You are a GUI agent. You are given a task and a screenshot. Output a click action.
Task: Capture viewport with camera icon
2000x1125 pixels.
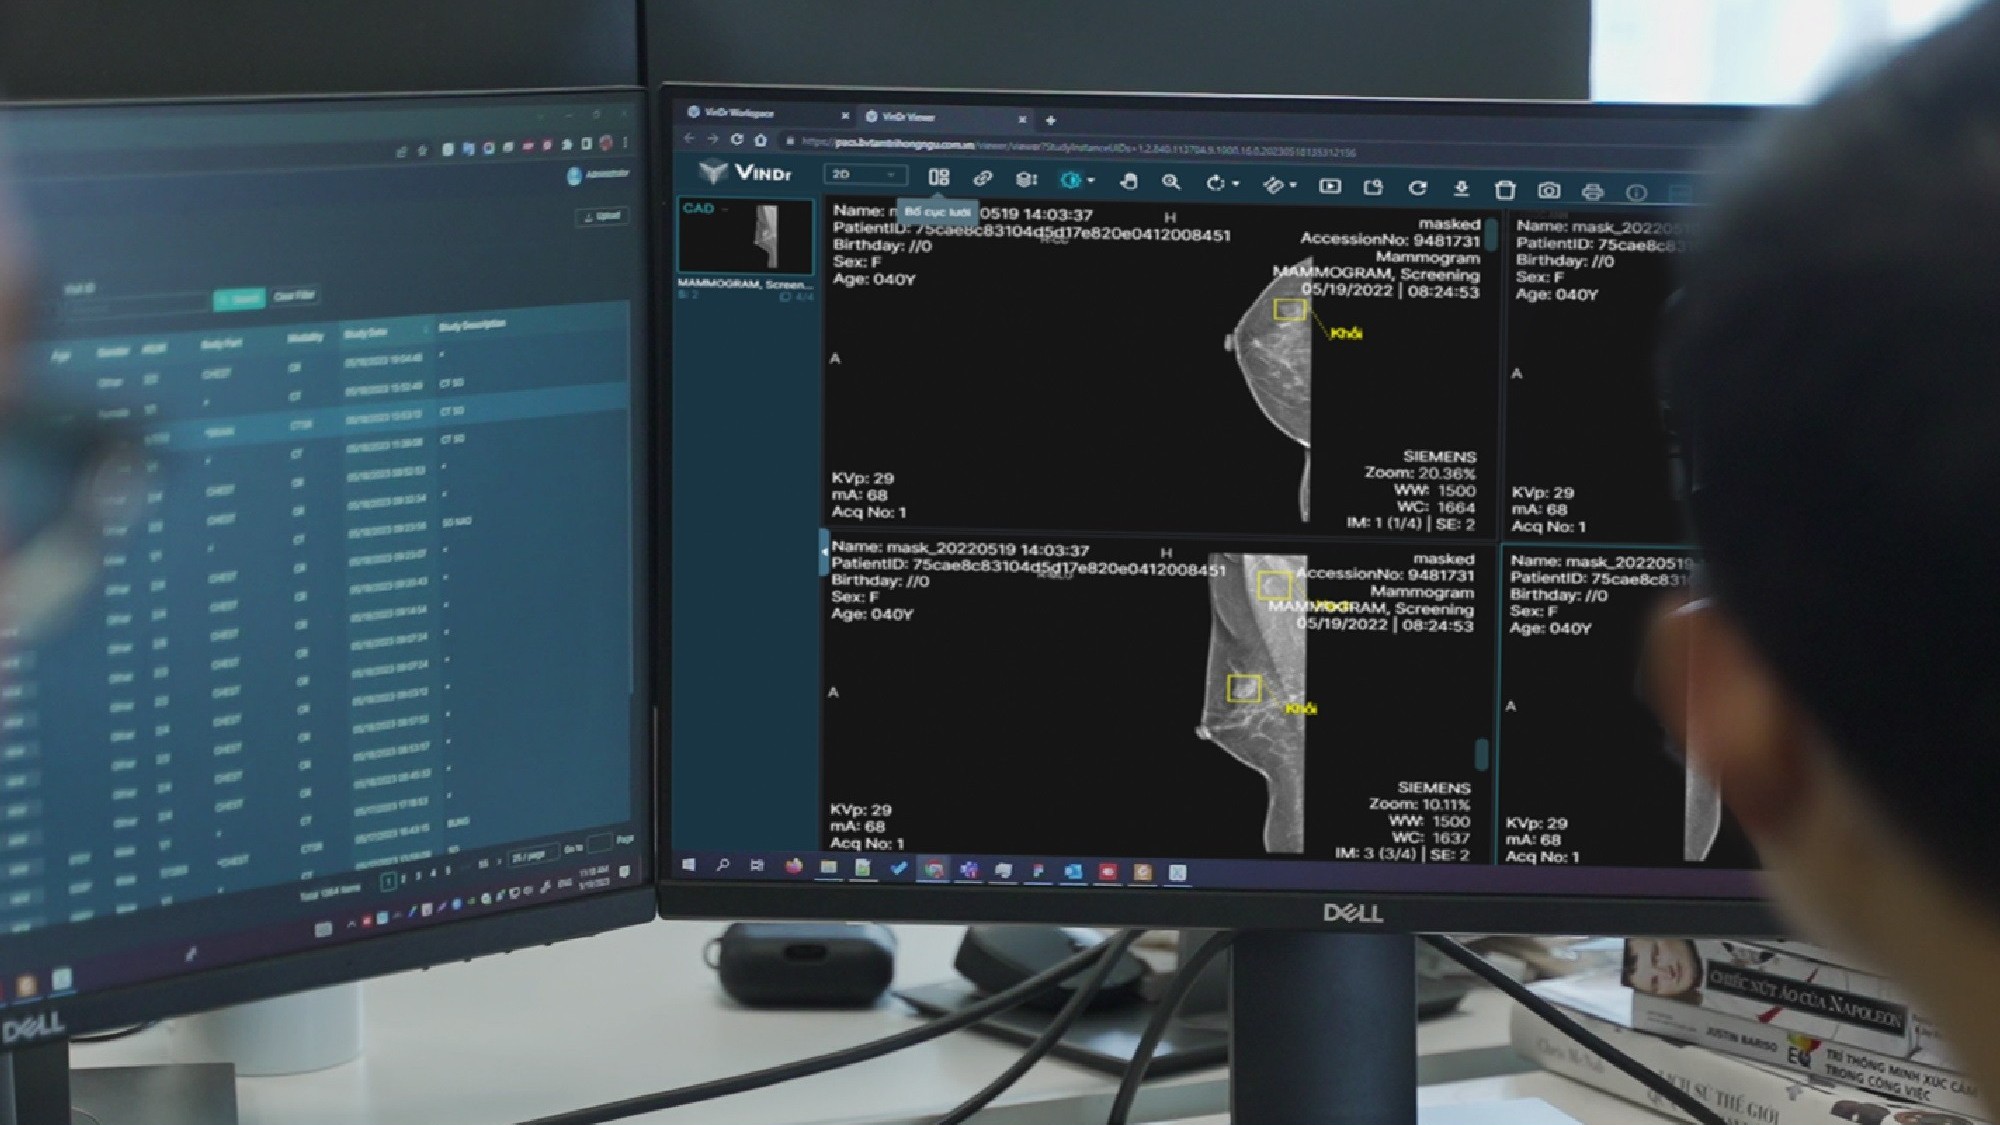(x=1549, y=190)
